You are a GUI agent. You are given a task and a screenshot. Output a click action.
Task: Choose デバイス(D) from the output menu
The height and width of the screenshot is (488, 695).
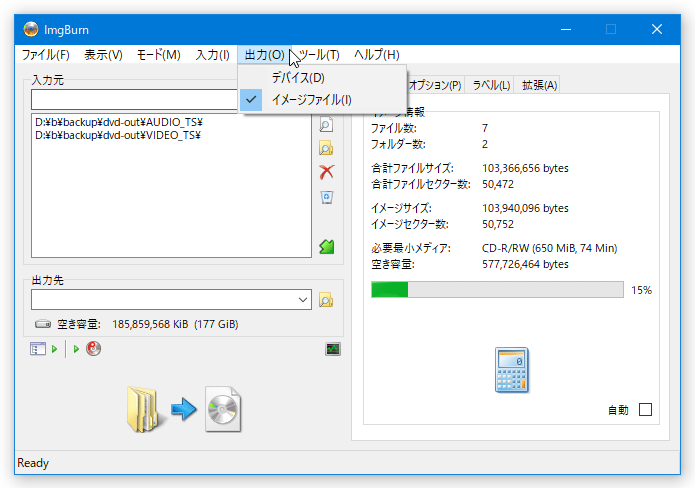tap(322, 78)
